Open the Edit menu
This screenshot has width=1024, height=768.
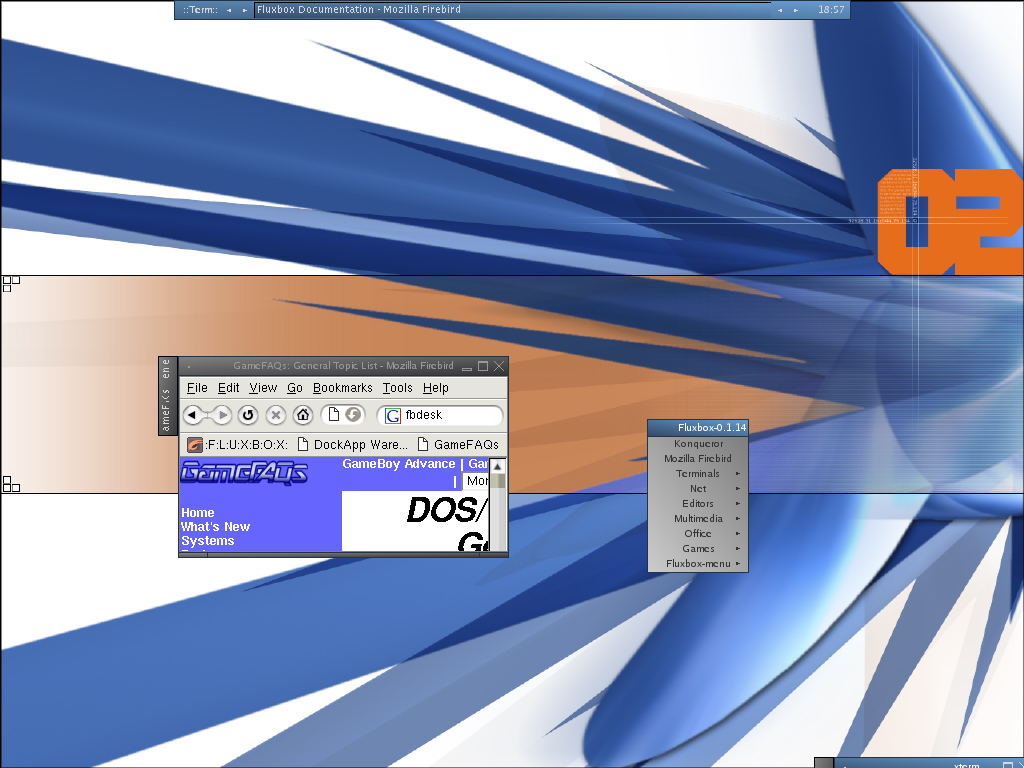229,388
